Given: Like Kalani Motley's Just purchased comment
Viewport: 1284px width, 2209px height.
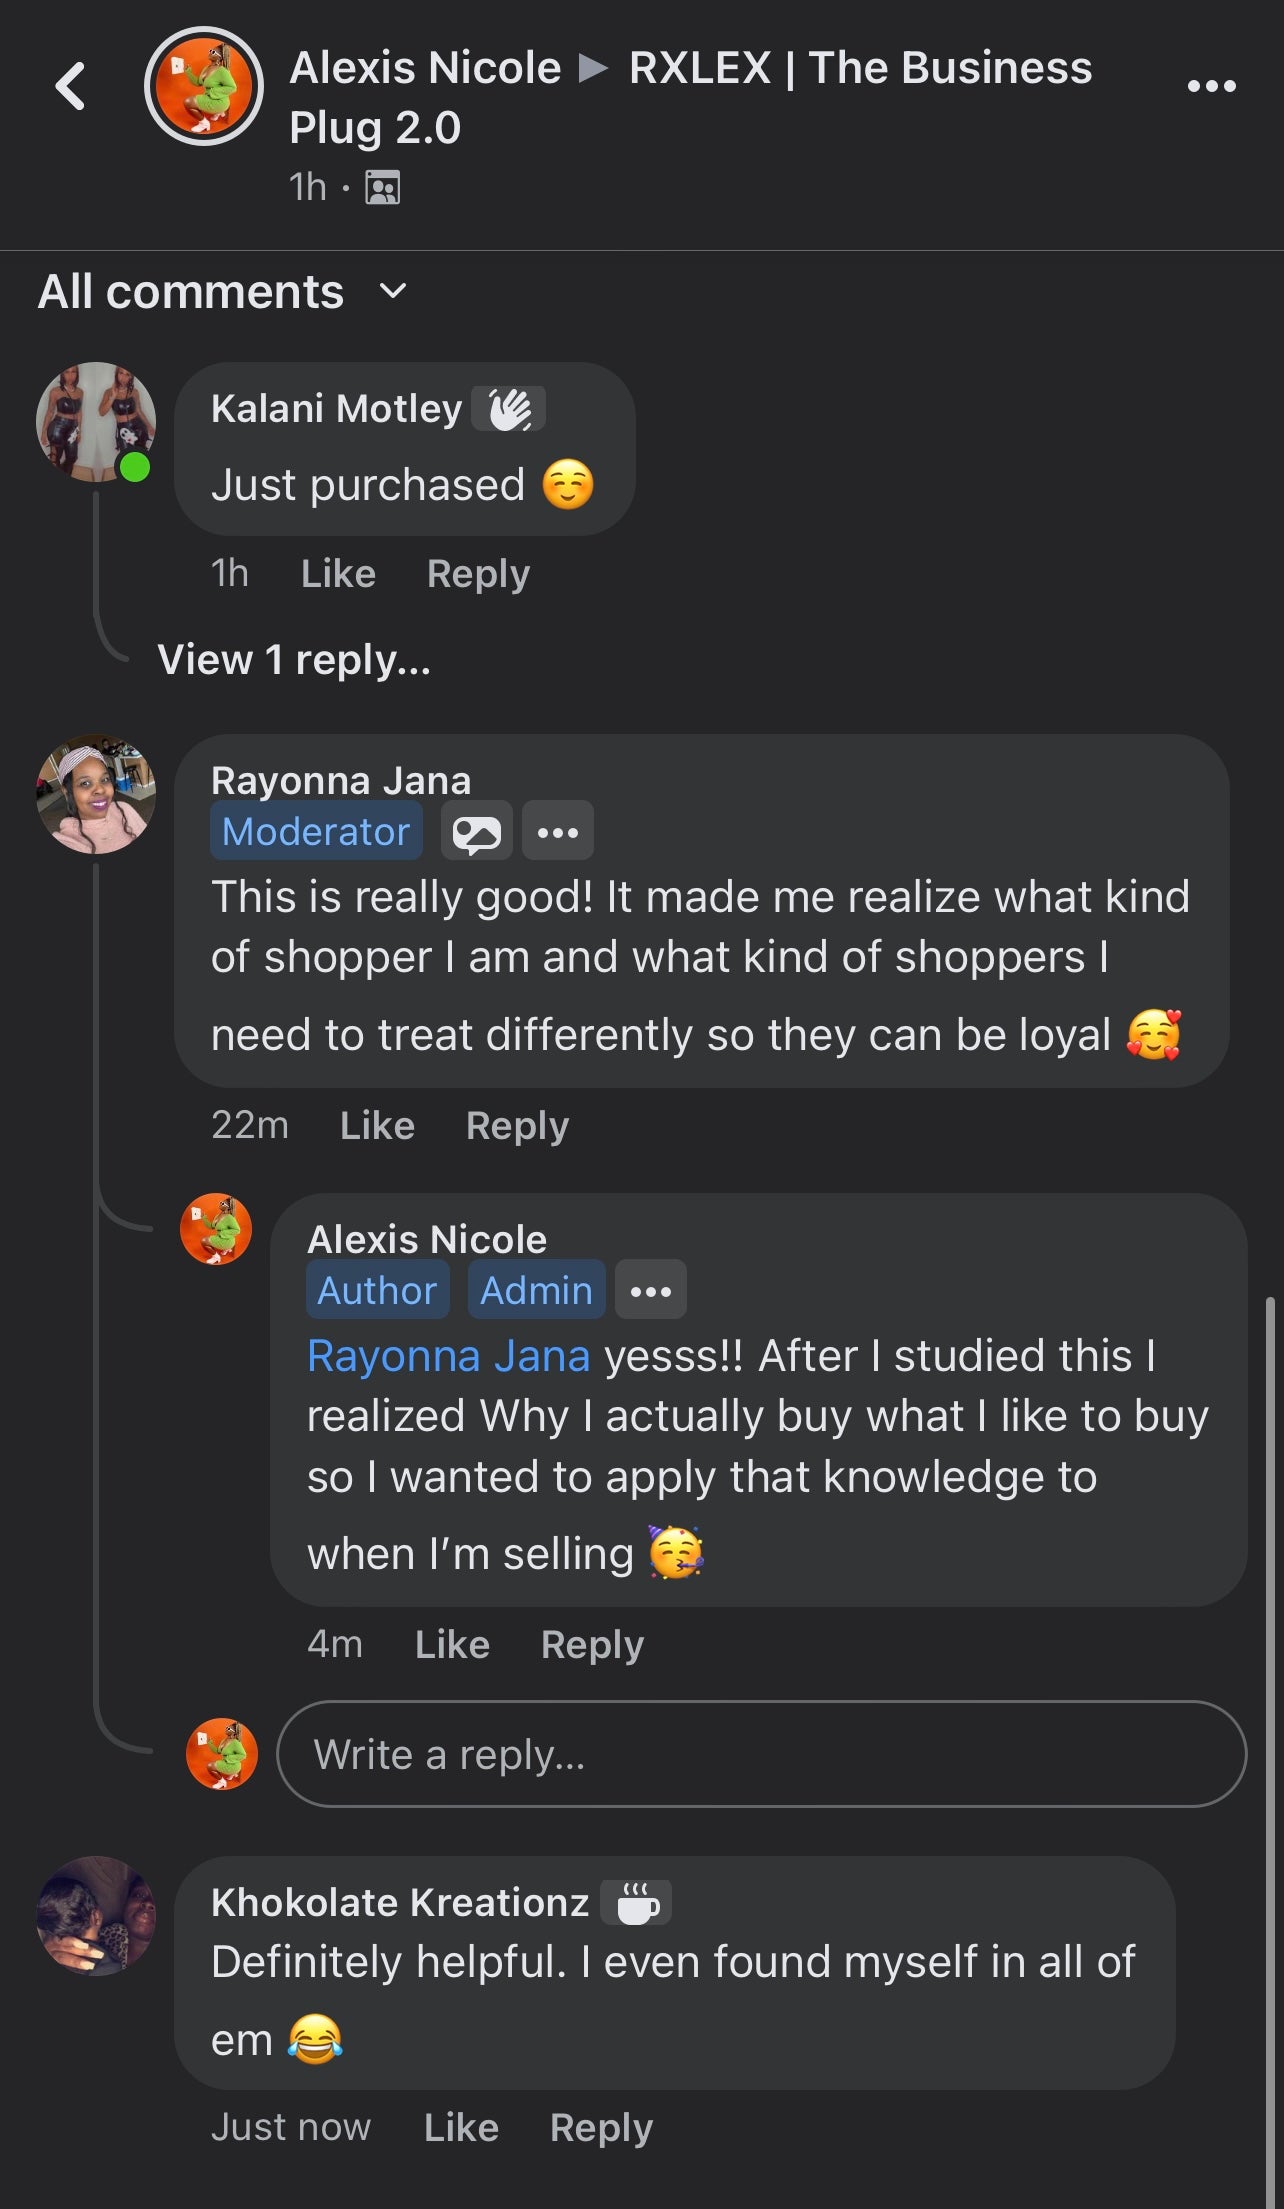Looking at the screenshot, I should coord(338,574).
